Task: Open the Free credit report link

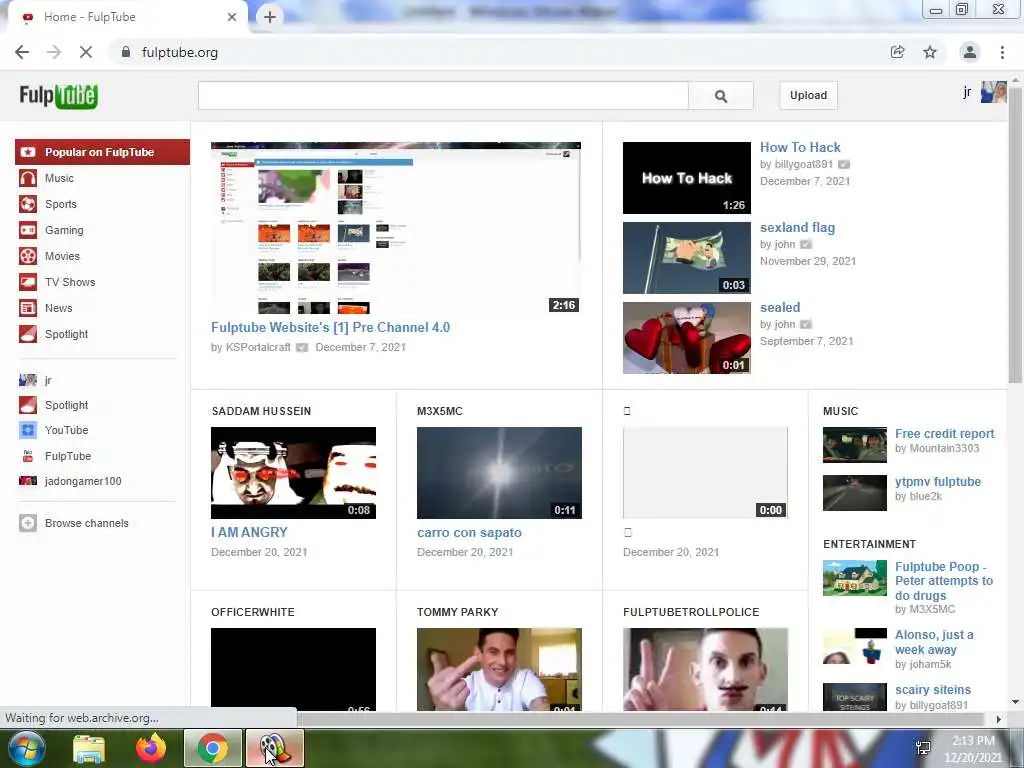Action: tap(944, 434)
